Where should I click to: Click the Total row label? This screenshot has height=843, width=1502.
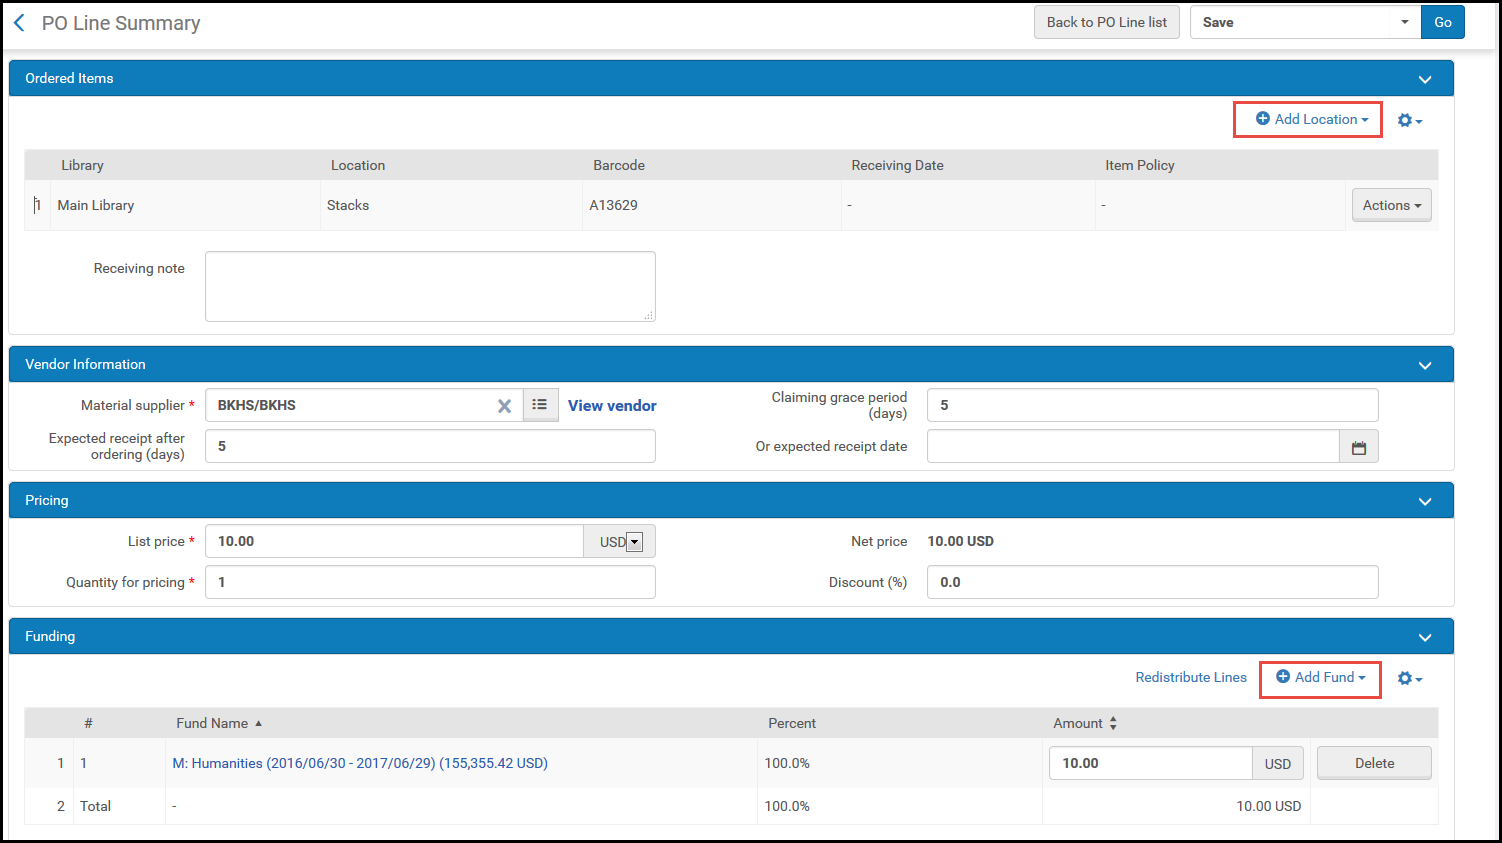(95, 806)
